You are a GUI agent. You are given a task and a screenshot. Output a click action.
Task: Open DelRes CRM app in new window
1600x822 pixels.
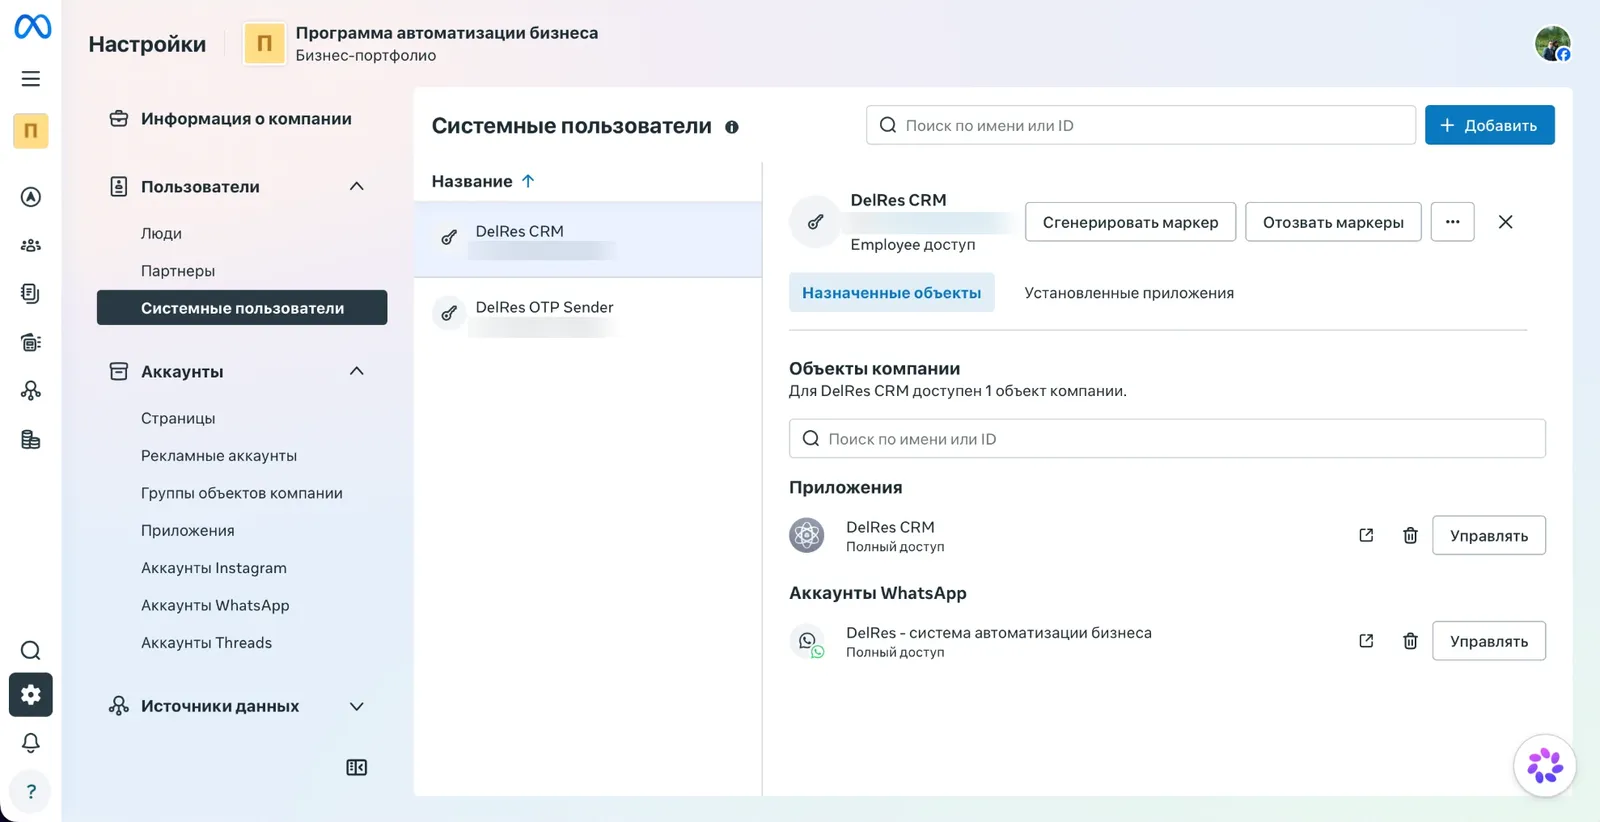(1366, 535)
